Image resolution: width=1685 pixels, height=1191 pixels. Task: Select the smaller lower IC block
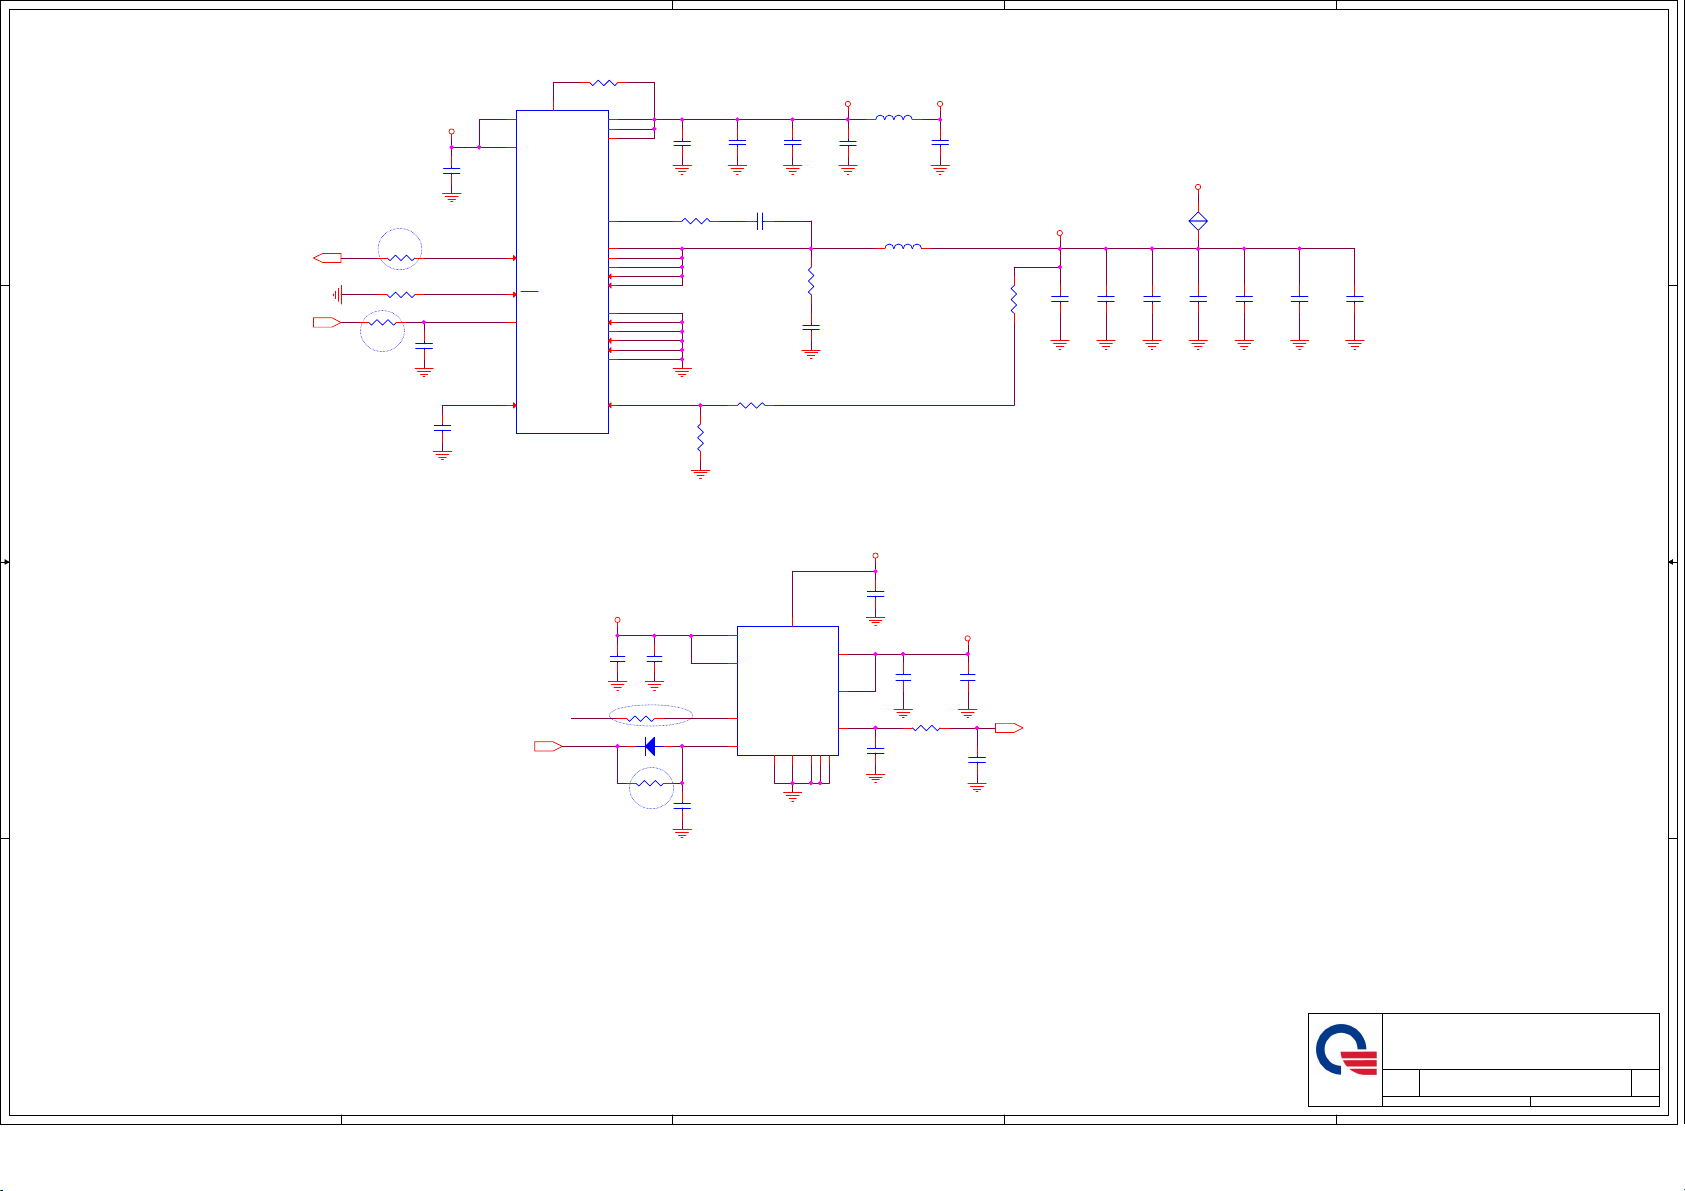click(788, 691)
